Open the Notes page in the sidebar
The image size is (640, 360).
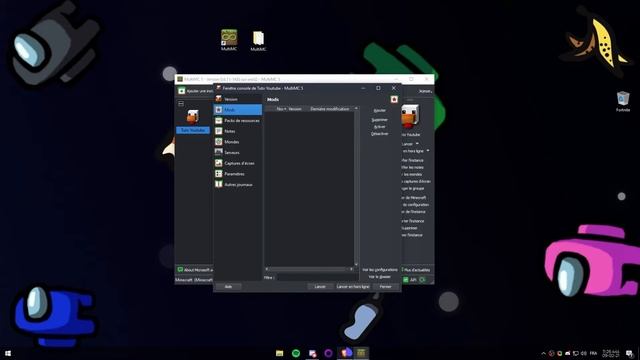click(238, 131)
